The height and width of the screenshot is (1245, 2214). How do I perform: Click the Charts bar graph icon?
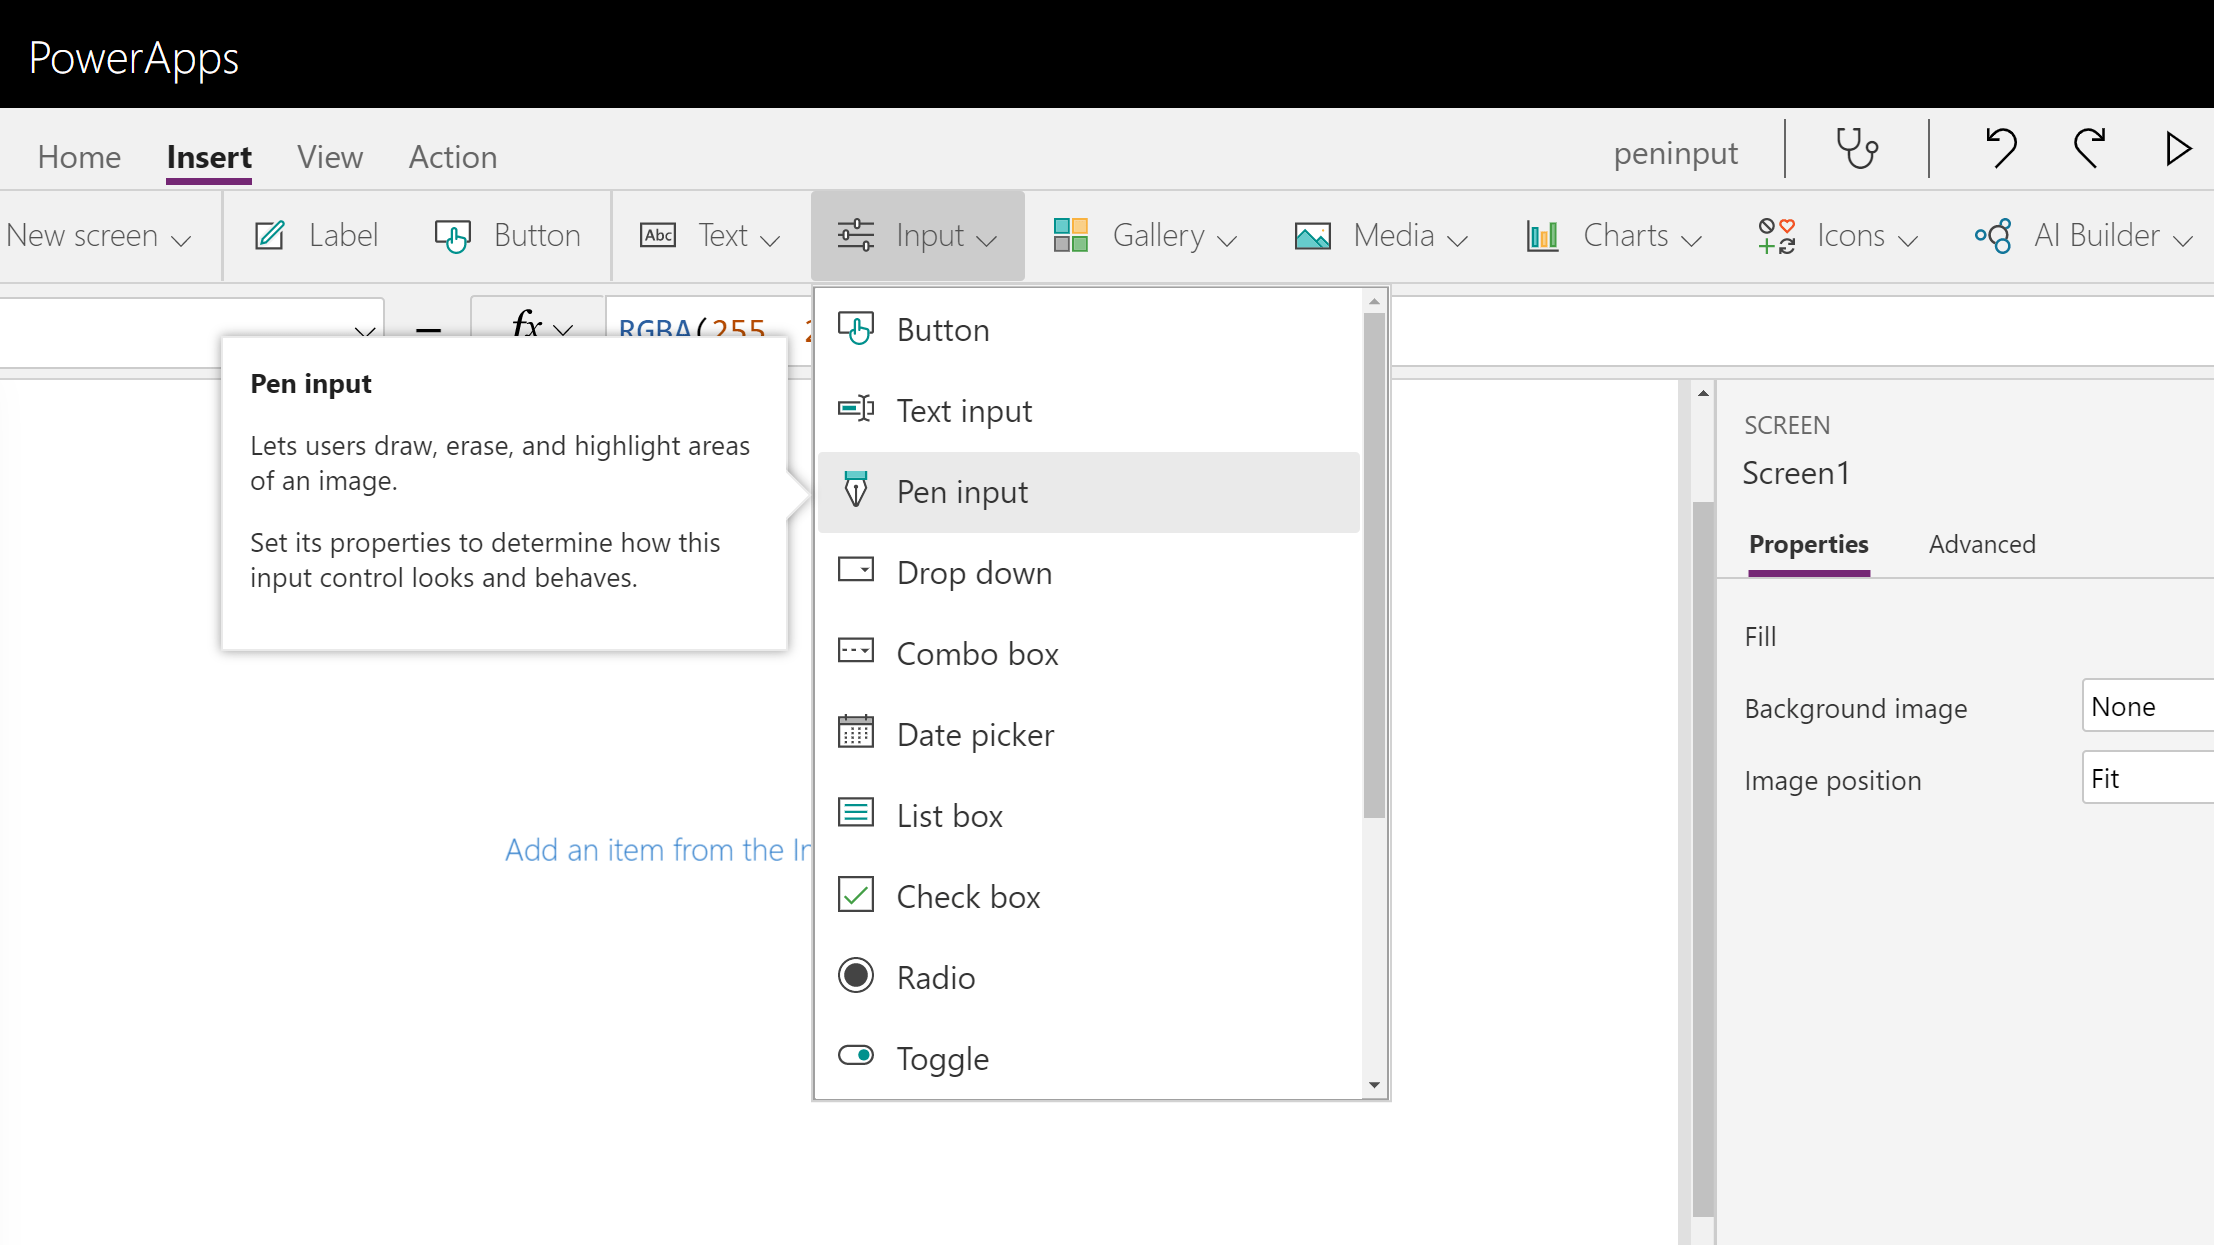tap(1542, 236)
